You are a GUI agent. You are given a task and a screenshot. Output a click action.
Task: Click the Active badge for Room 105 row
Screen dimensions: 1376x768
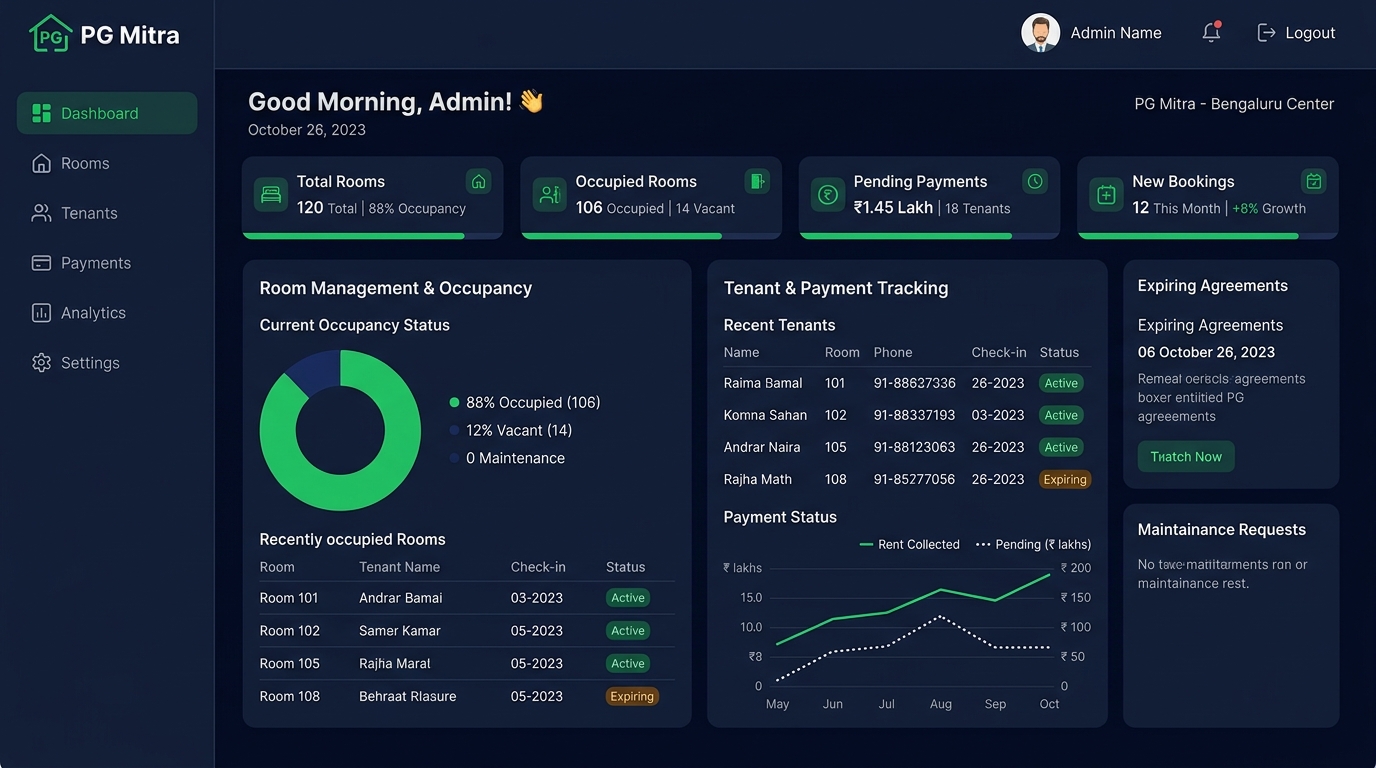pyautogui.click(x=628, y=664)
